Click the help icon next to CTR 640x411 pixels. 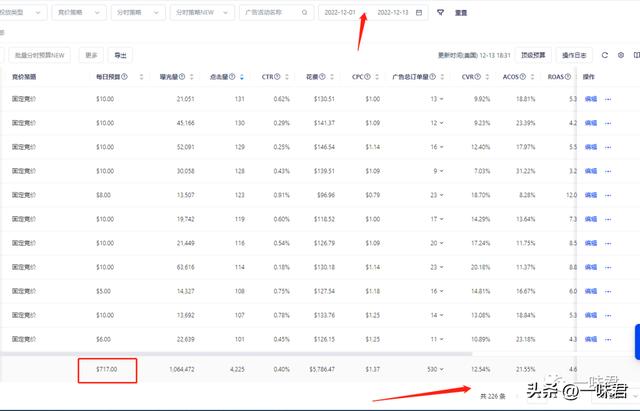tap(277, 77)
